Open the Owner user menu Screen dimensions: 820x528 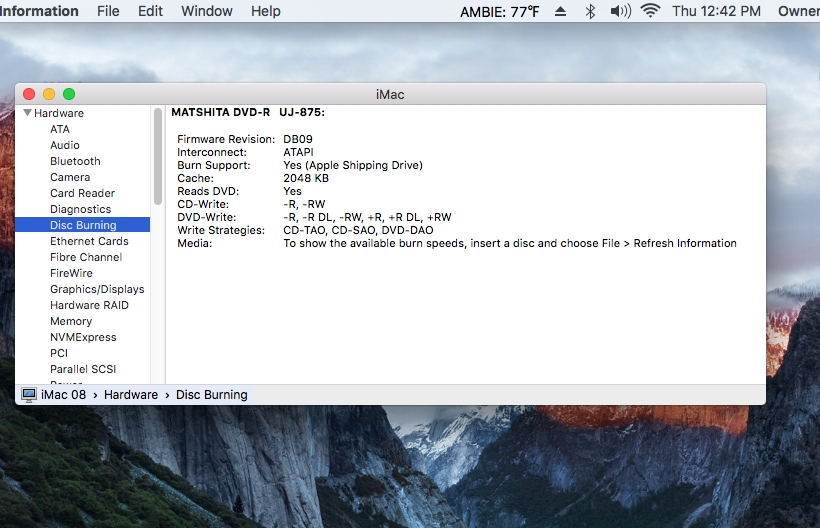[799, 11]
